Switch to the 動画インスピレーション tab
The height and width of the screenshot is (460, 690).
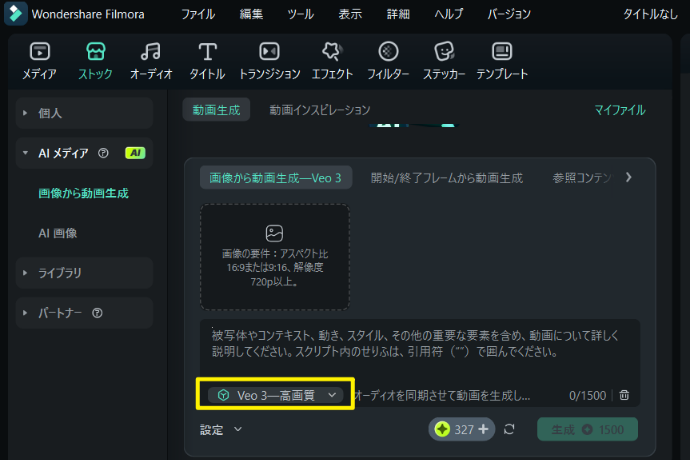320,110
